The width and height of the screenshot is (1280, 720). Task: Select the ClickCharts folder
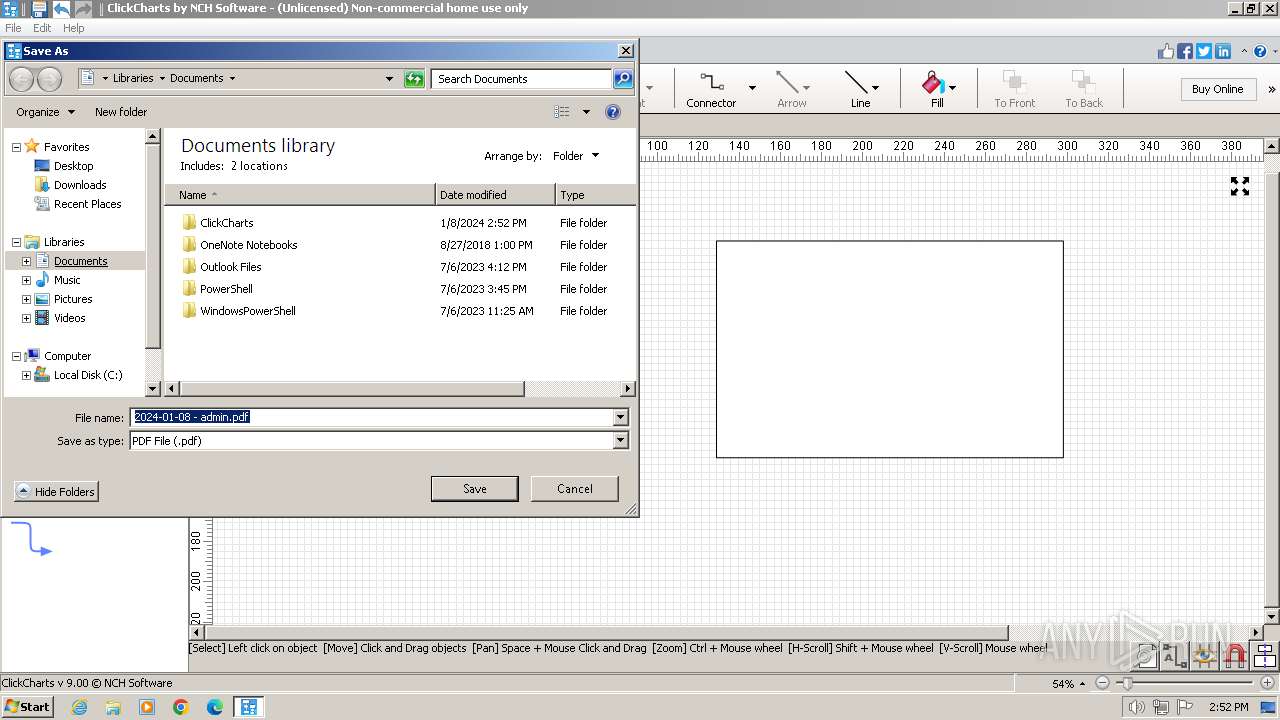pyautogui.click(x=226, y=223)
